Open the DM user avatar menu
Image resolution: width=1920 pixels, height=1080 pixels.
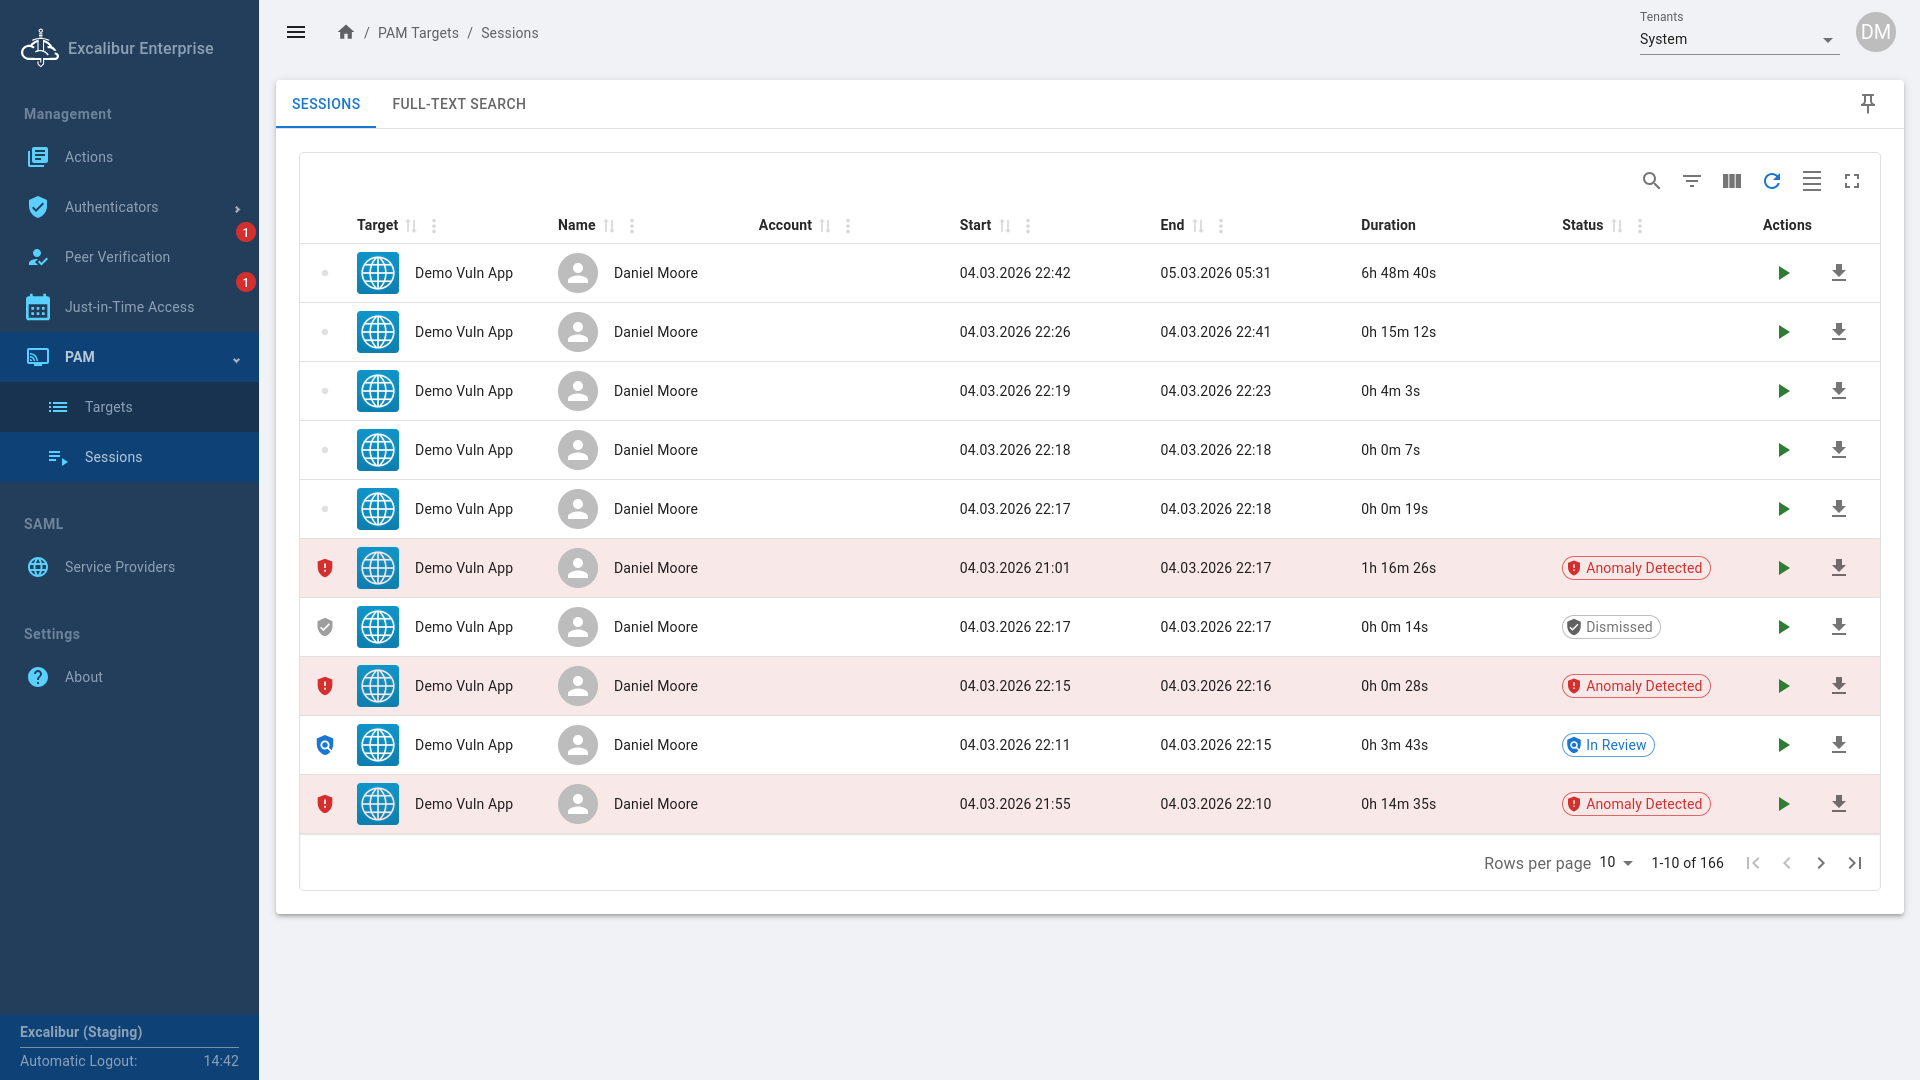pyautogui.click(x=1875, y=33)
